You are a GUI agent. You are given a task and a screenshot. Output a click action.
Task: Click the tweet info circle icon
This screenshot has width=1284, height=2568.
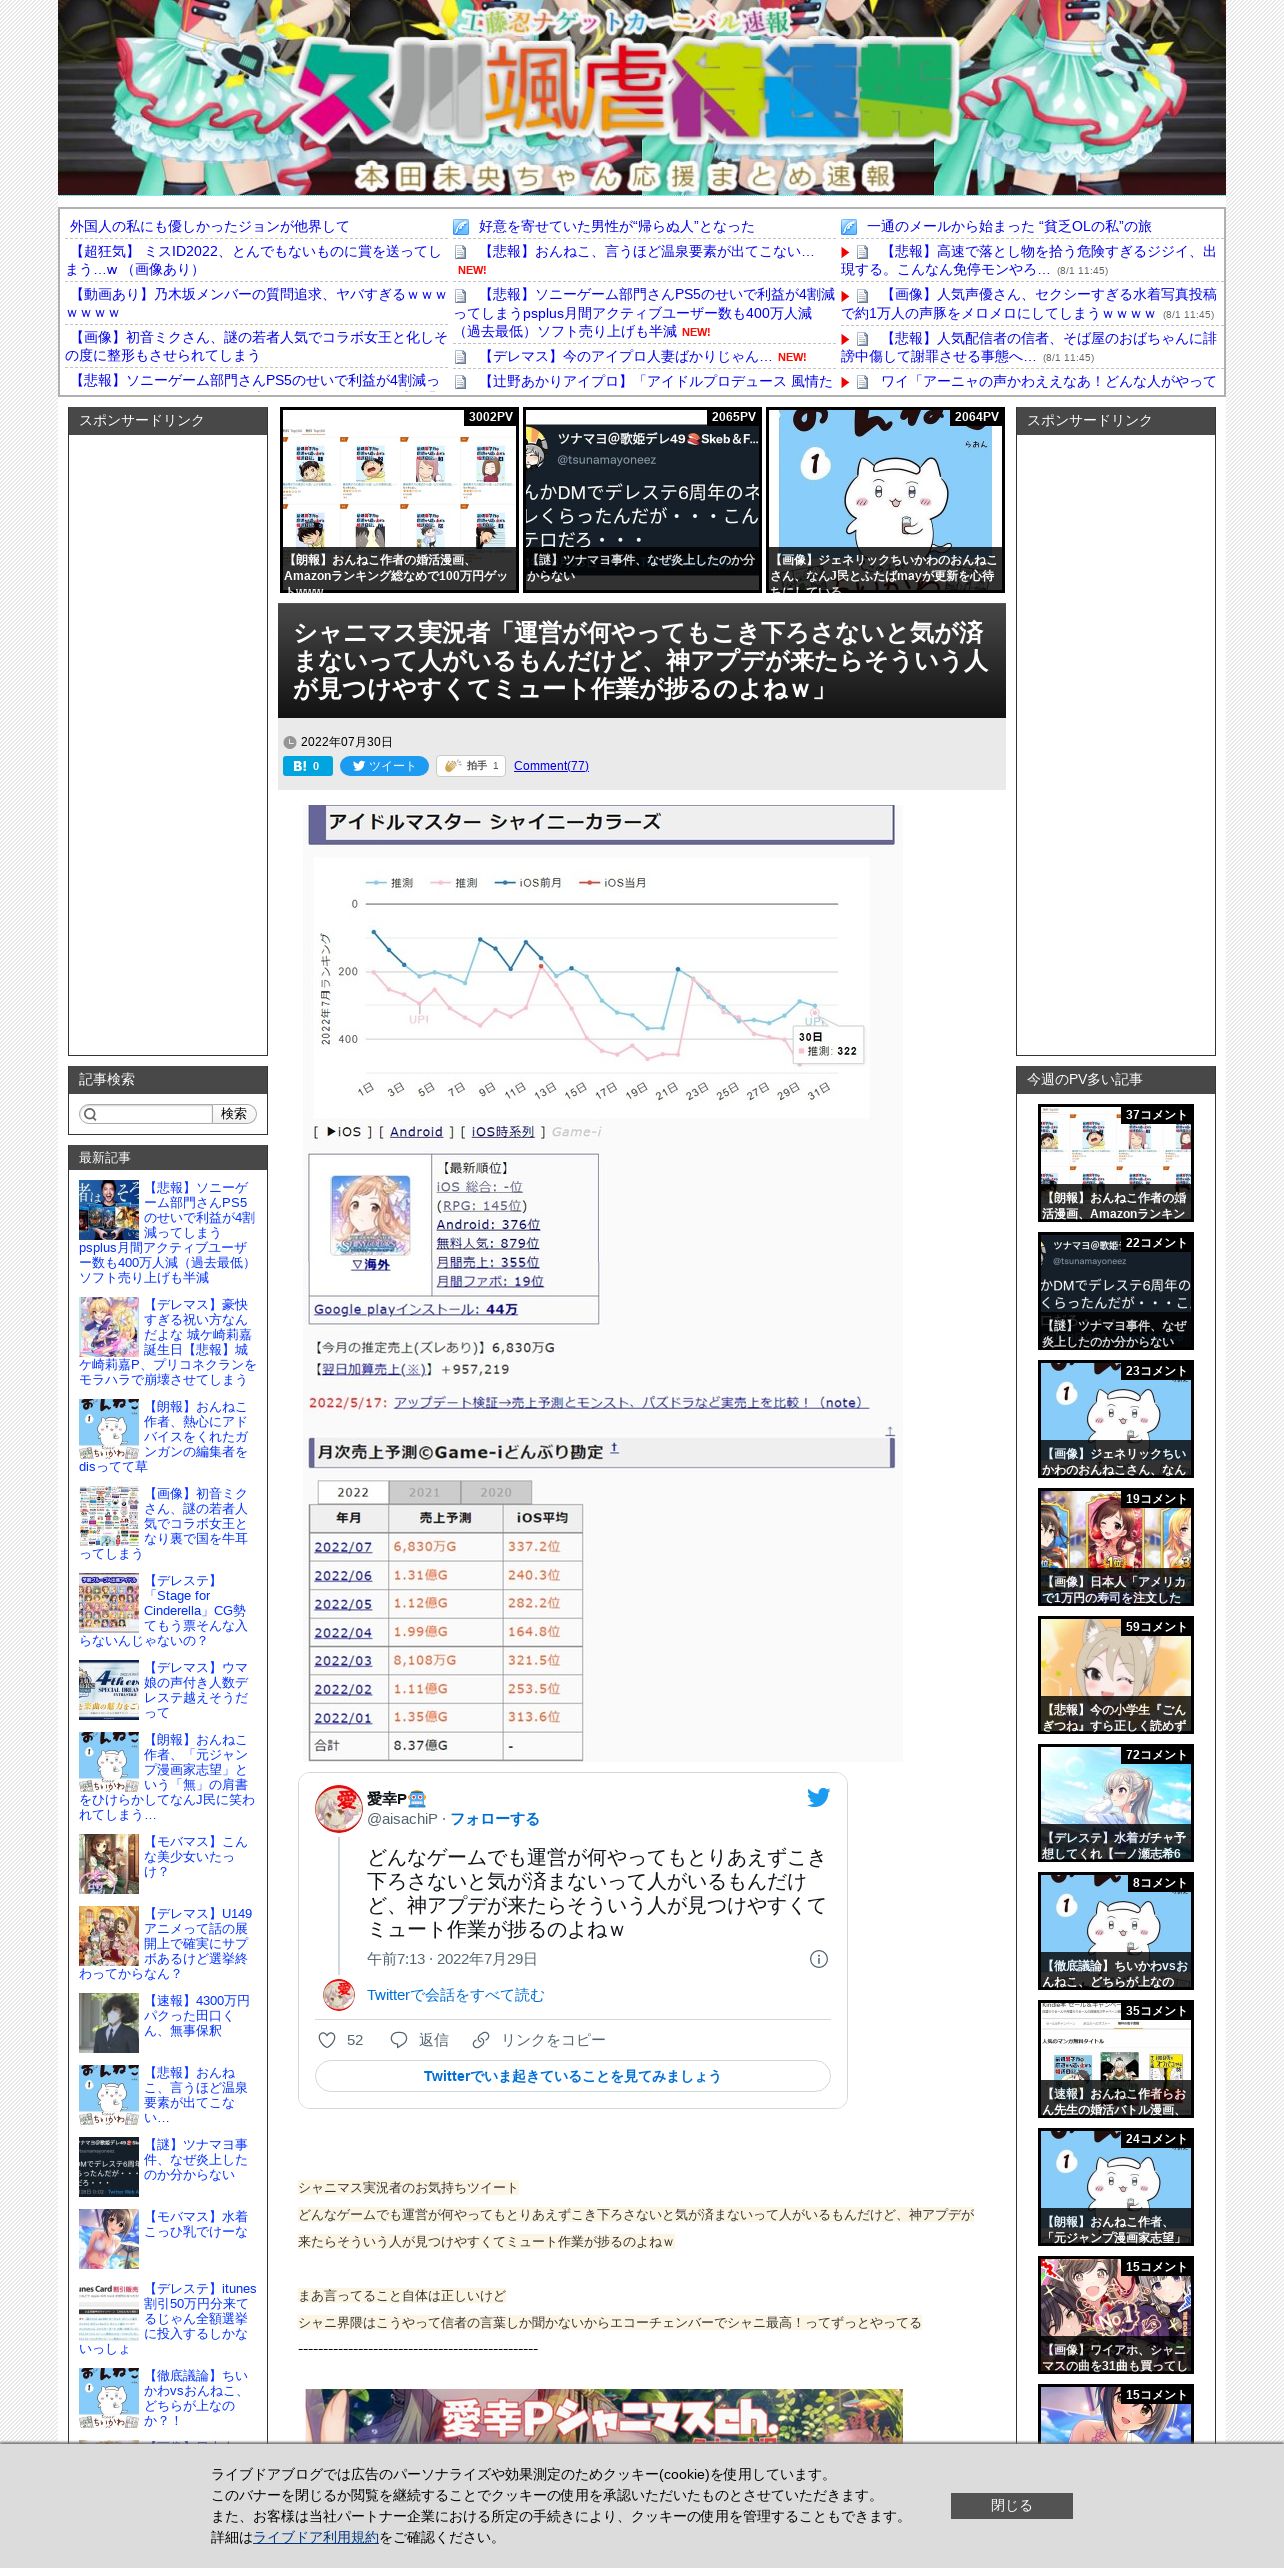pos(818,1959)
